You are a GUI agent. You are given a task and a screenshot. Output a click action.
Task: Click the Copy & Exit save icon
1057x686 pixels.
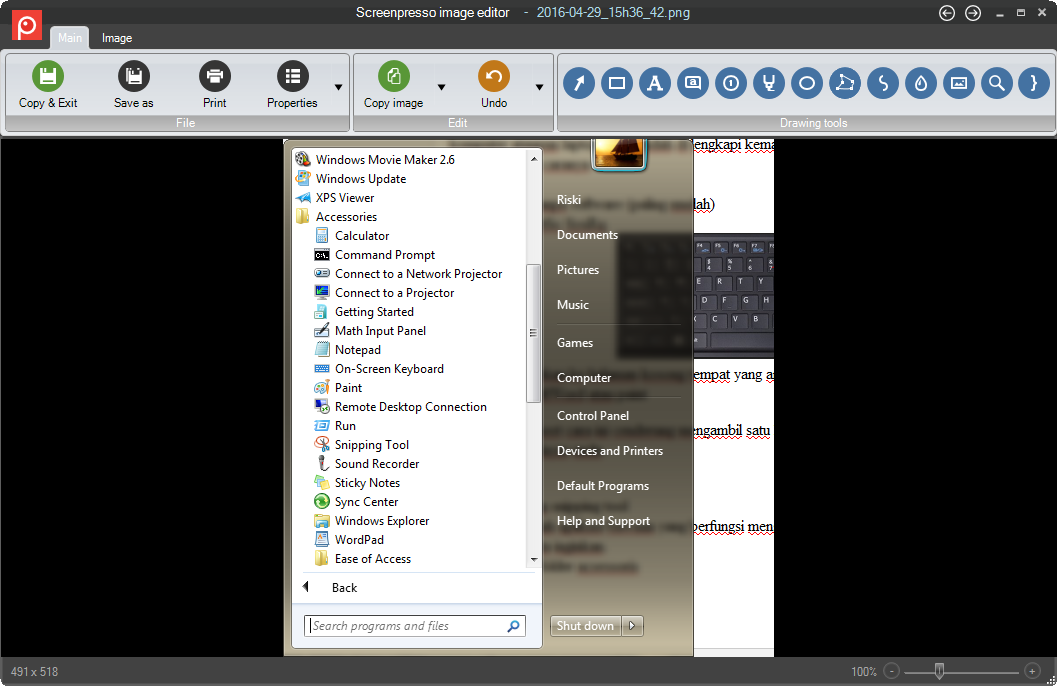(x=48, y=76)
